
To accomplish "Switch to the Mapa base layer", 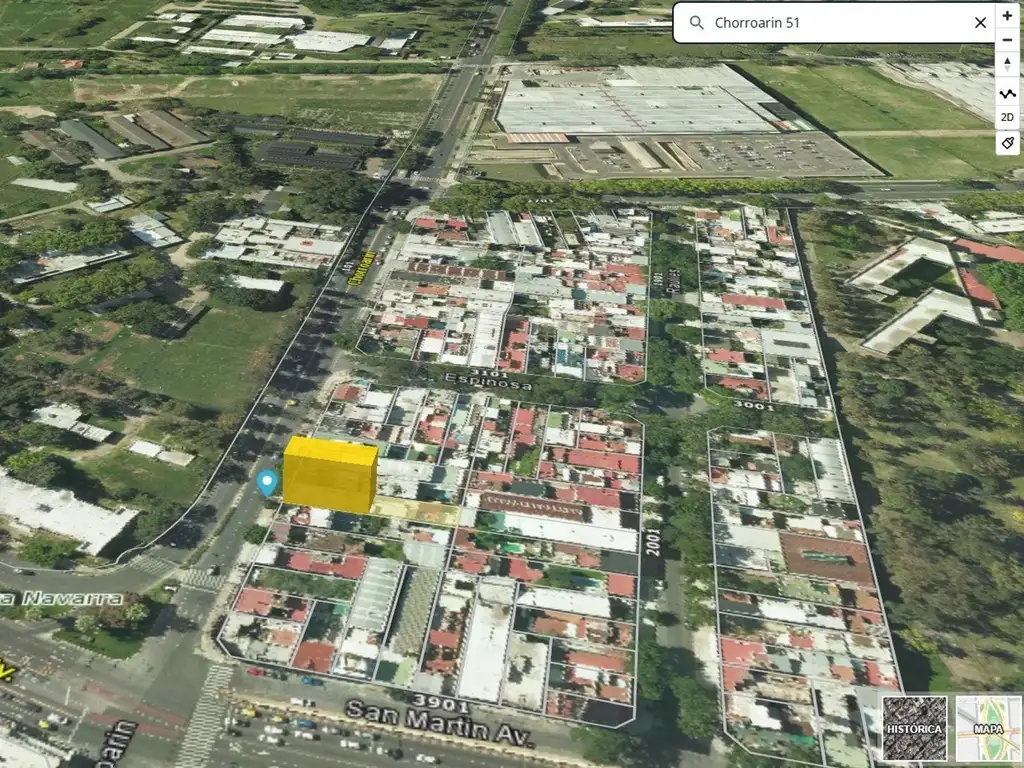I will (988, 728).
